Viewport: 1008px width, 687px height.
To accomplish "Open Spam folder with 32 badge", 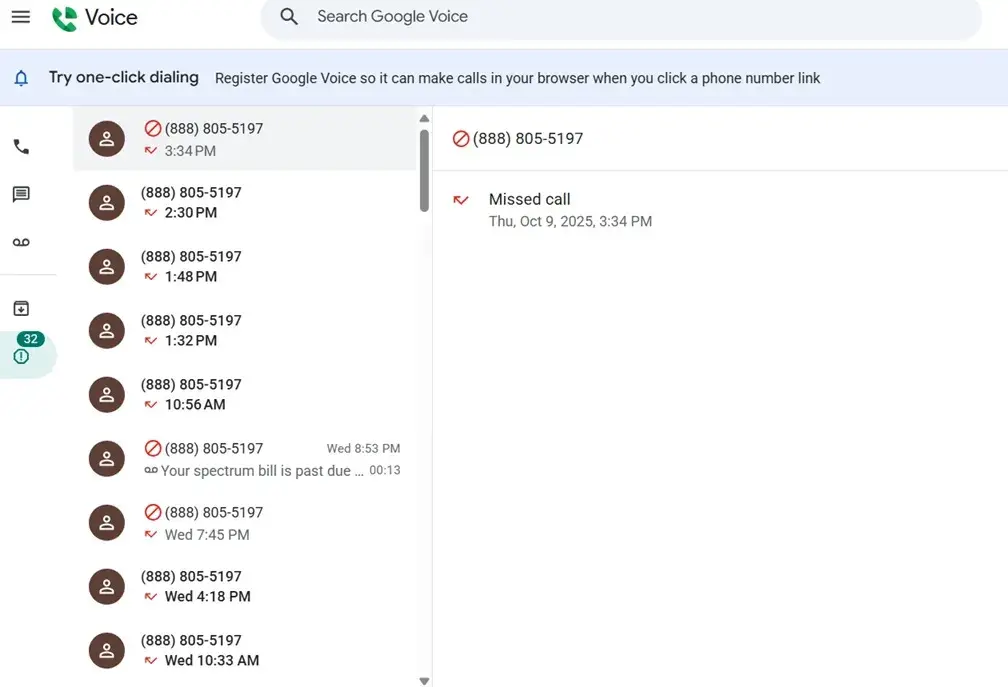I will tap(22, 355).
